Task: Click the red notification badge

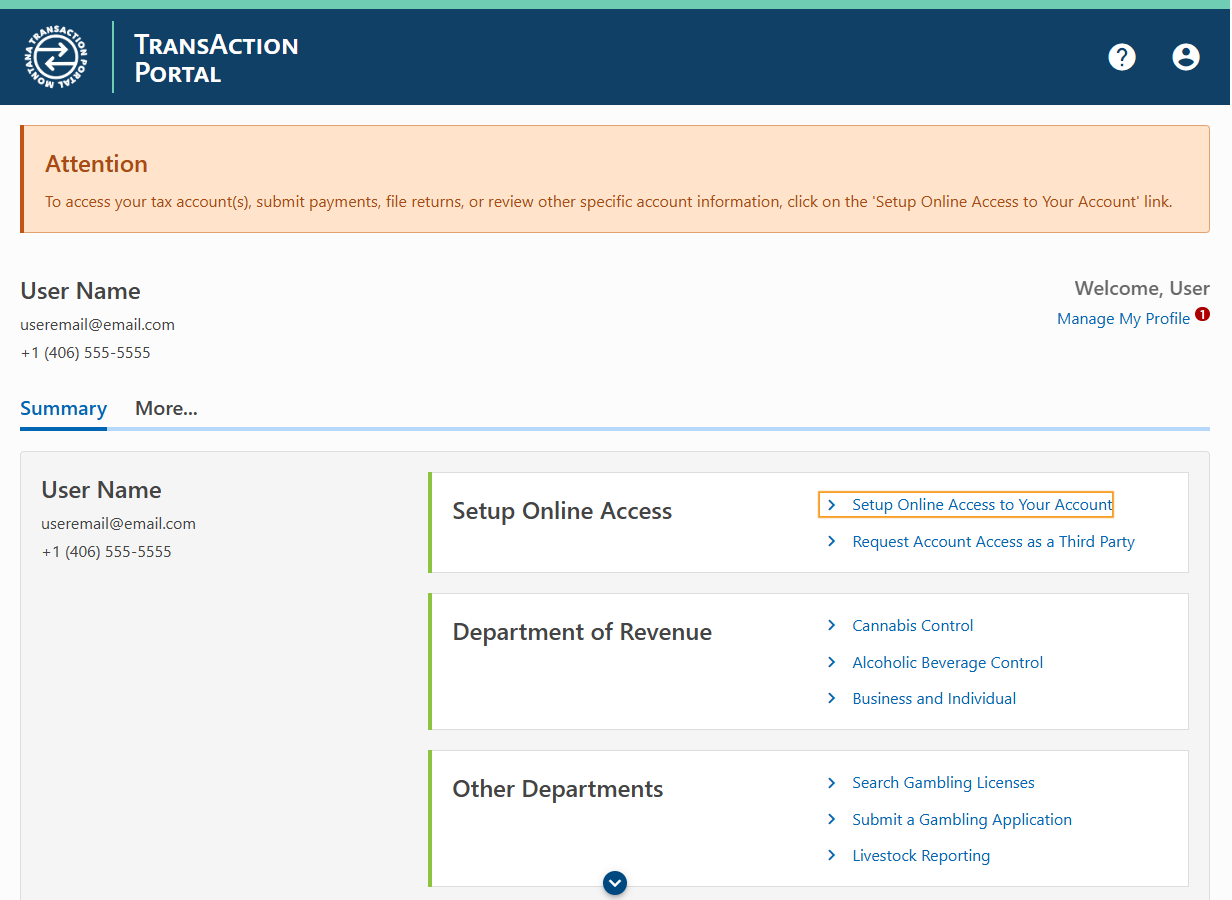Action: pos(1202,314)
